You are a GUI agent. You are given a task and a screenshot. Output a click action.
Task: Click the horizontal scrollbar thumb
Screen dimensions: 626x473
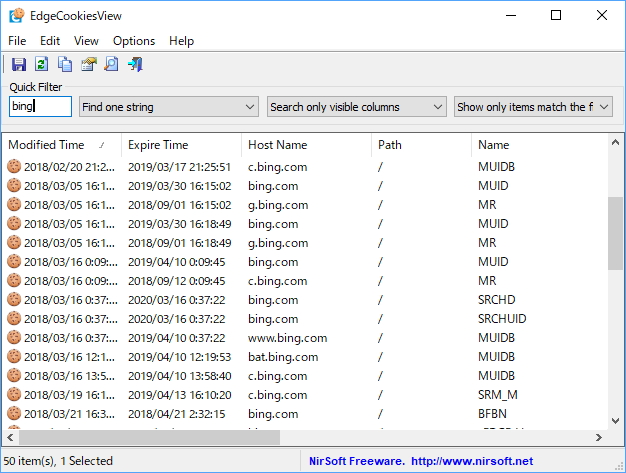149,437
